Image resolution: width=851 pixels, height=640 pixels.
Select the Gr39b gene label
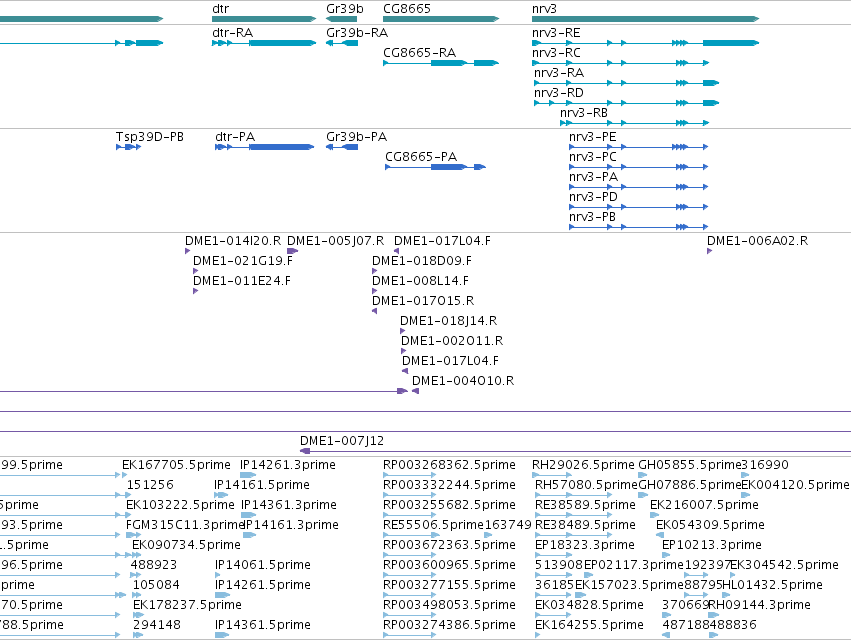[x=345, y=9]
